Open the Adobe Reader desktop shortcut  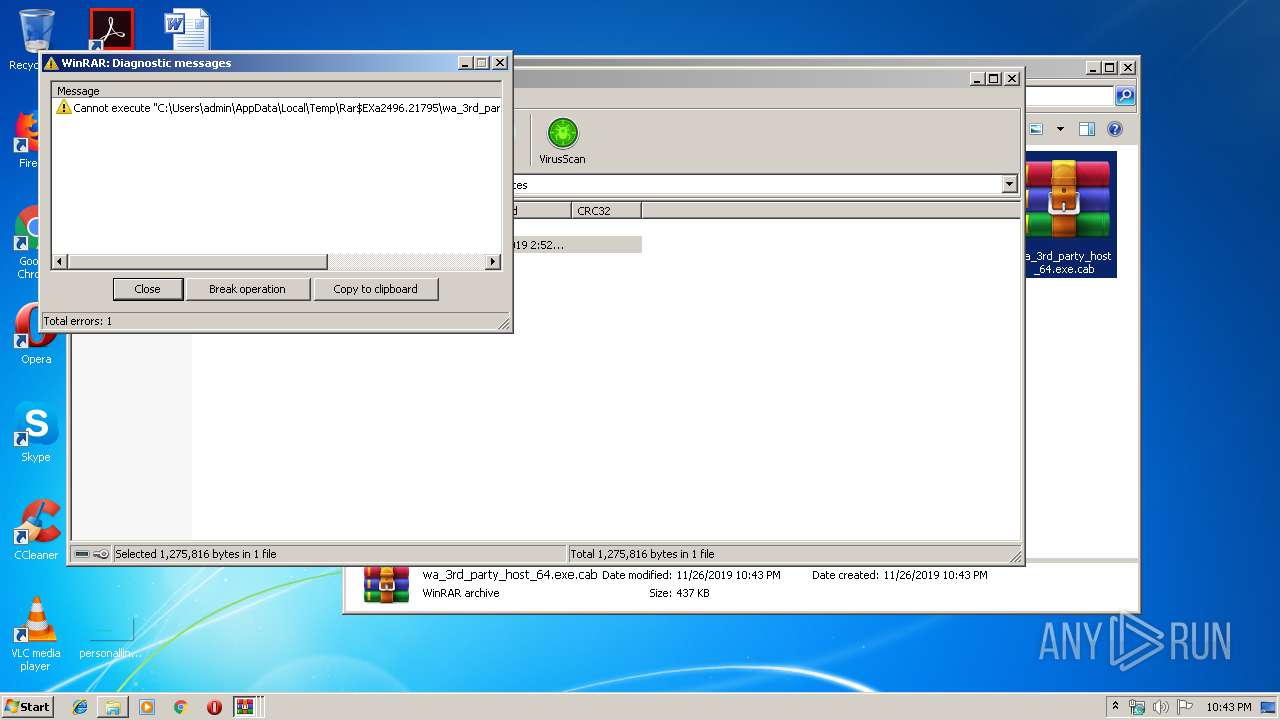click(111, 30)
